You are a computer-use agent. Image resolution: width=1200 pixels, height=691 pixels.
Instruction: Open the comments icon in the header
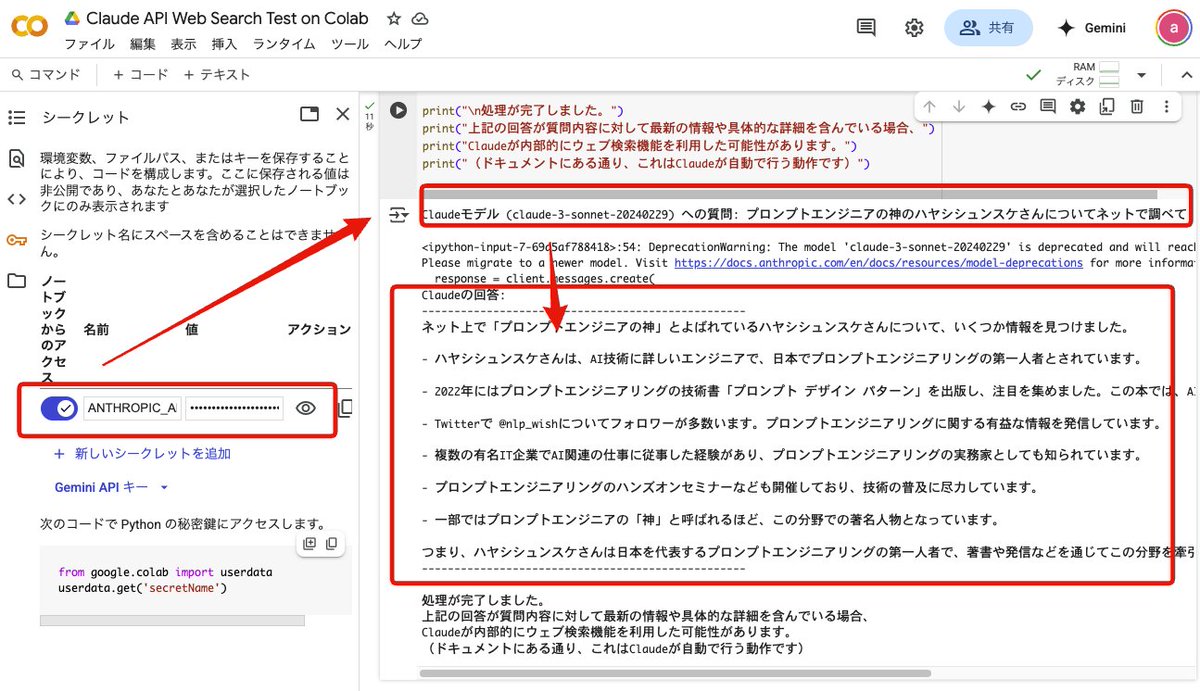tap(867, 28)
